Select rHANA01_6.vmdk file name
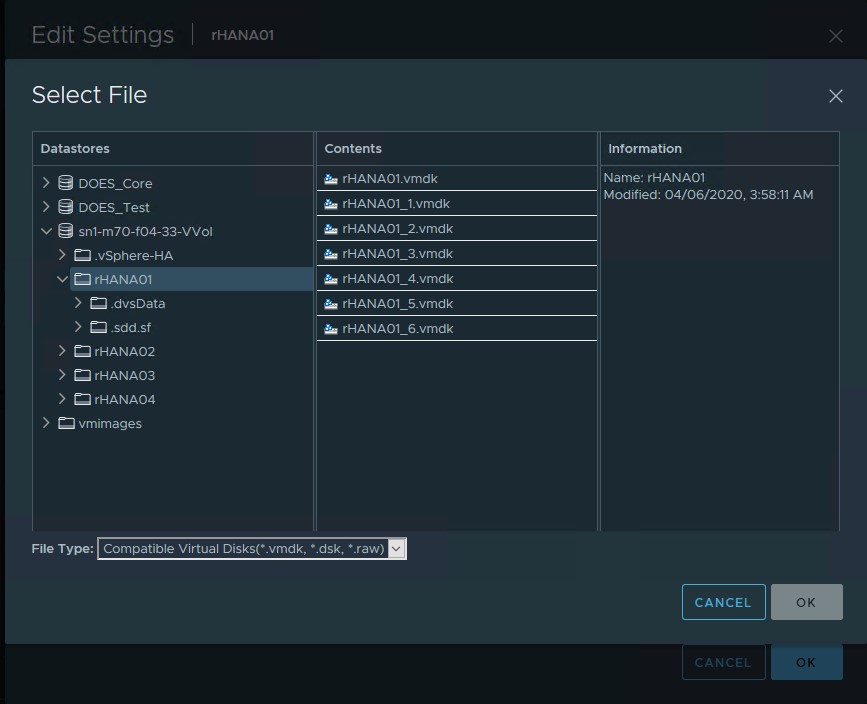The height and width of the screenshot is (704, 867). (x=398, y=328)
